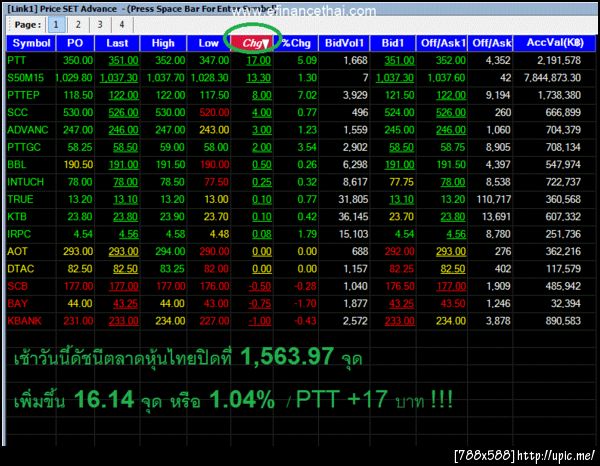Select the DTAC symbol
The image size is (600, 466).
tap(21, 269)
